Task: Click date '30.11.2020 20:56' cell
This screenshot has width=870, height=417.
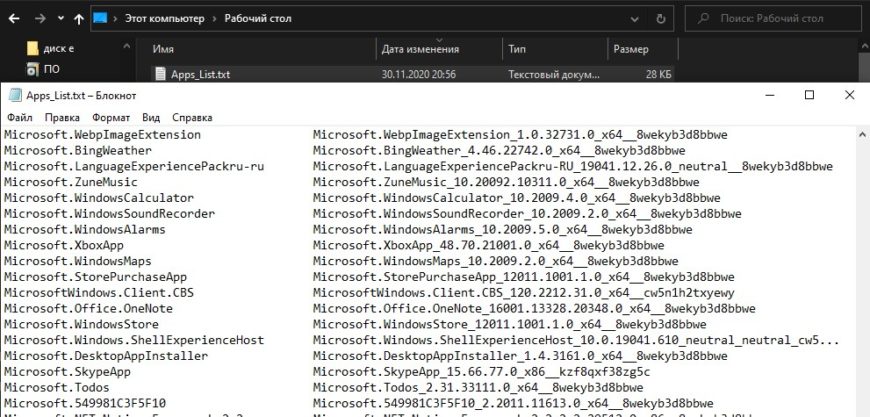Action: (419, 74)
